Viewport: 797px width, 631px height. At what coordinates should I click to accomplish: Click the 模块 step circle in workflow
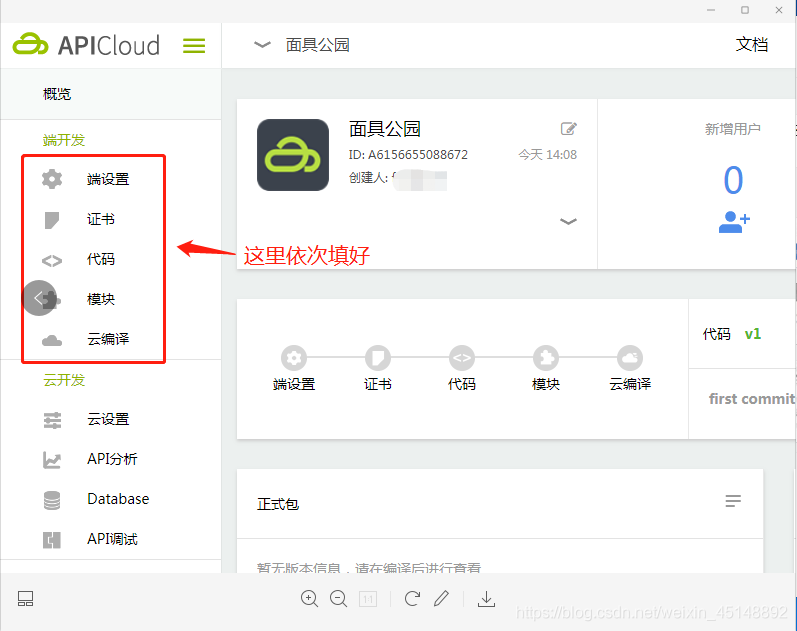tap(545, 358)
